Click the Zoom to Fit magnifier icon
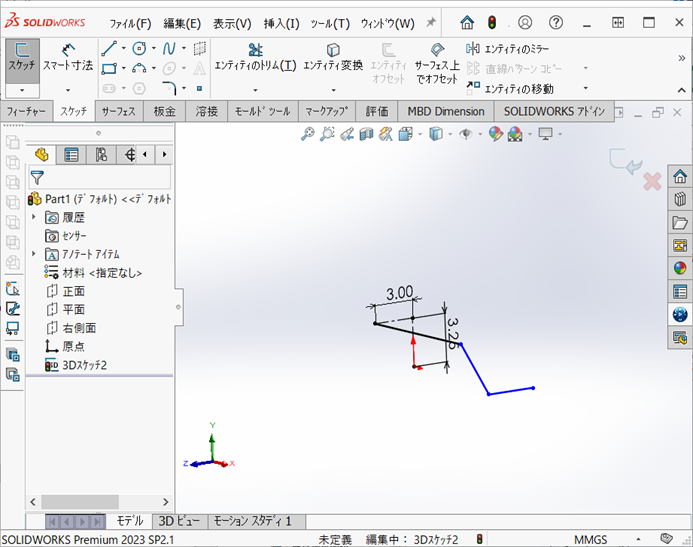Screen dimensions: 693x547 308,134
